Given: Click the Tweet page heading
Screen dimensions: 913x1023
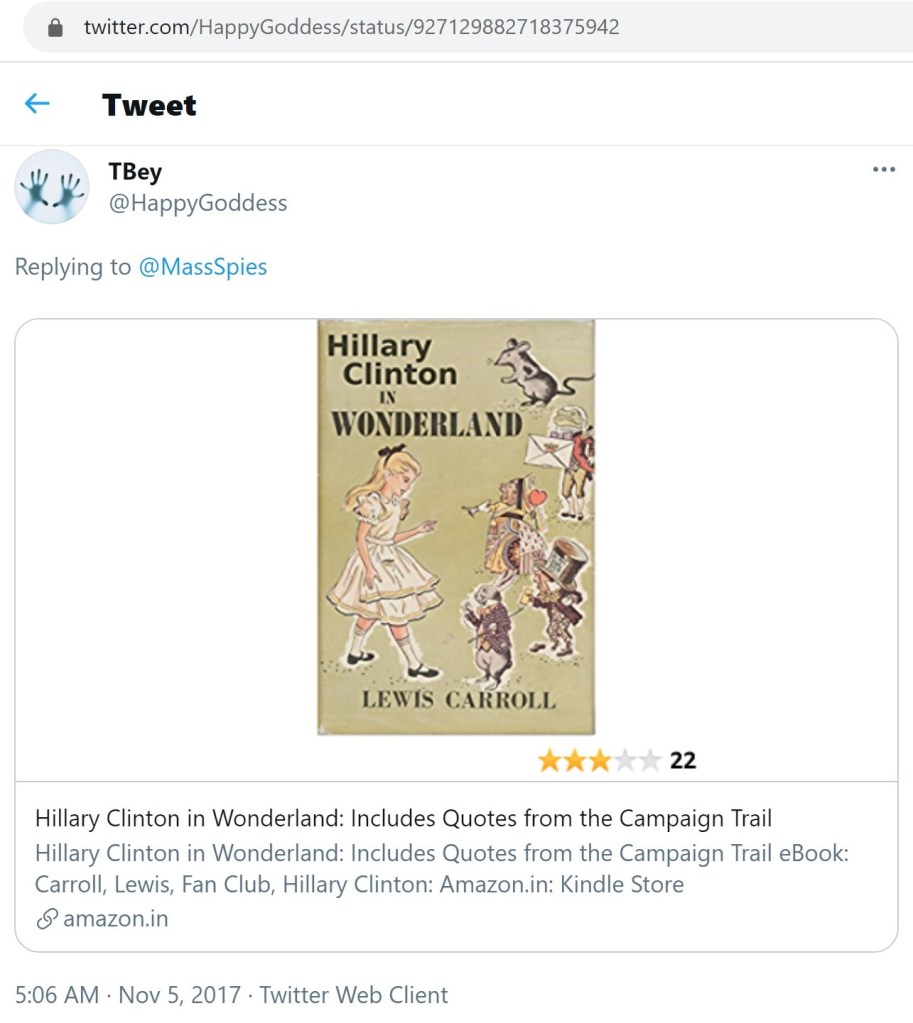Looking at the screenshot, I should click(149, 104).
